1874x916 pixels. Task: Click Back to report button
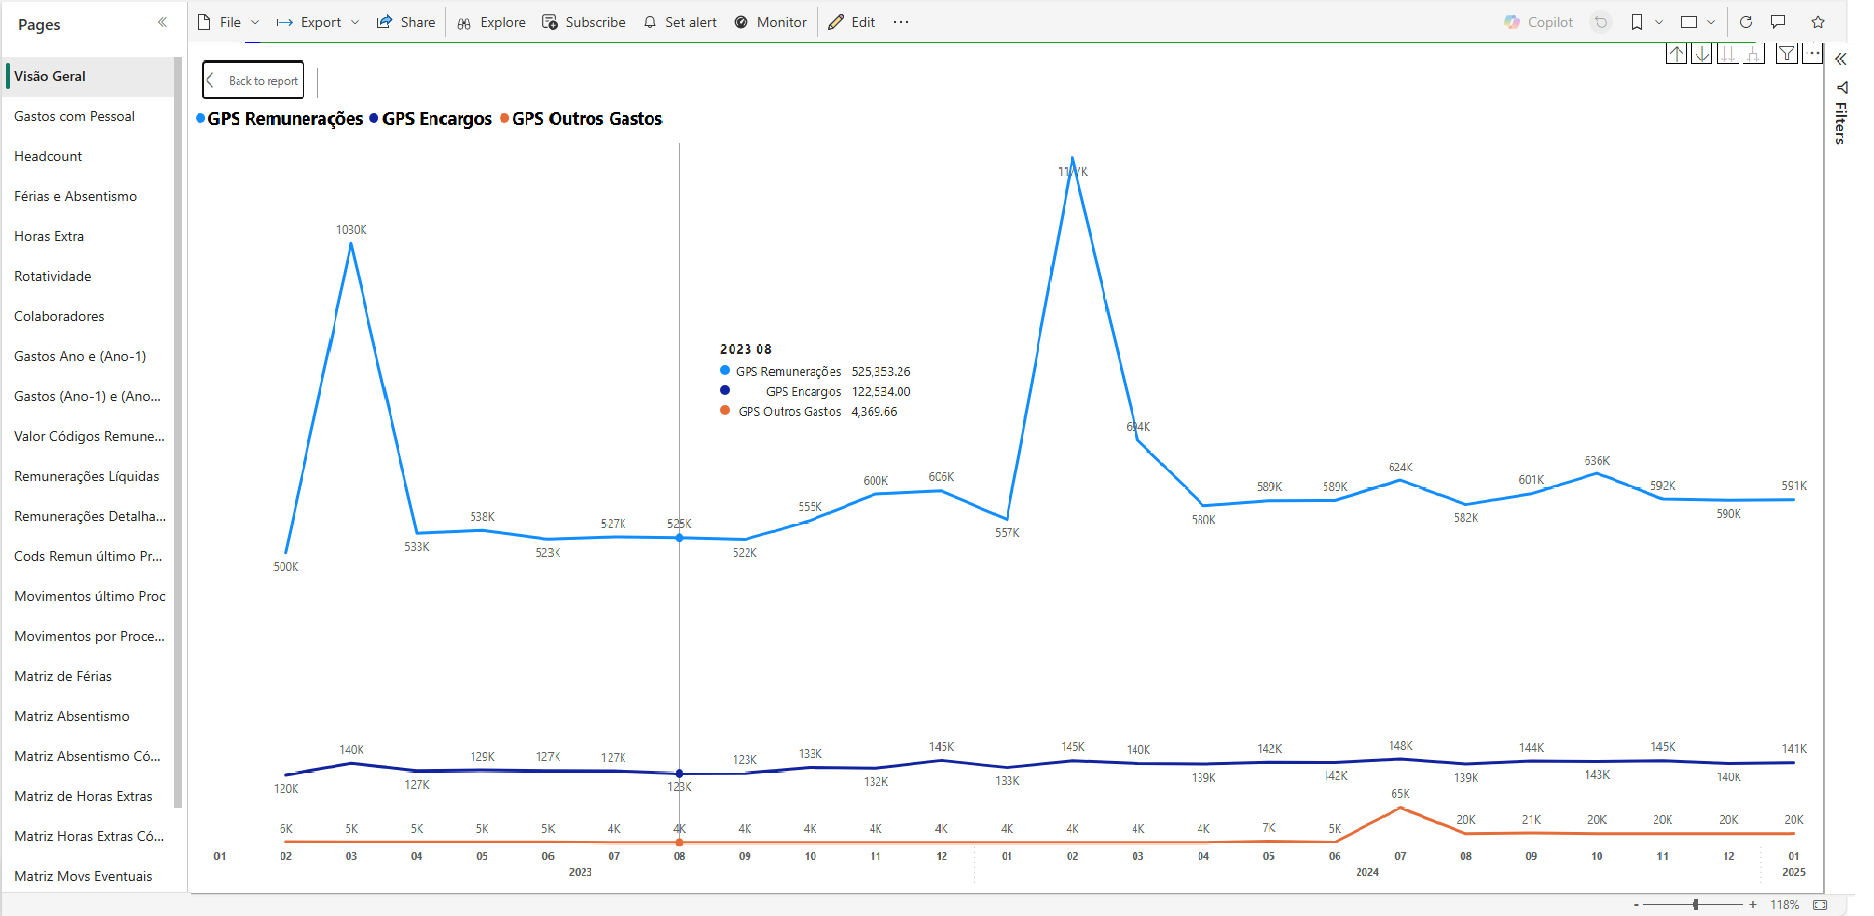coord(253,81)
